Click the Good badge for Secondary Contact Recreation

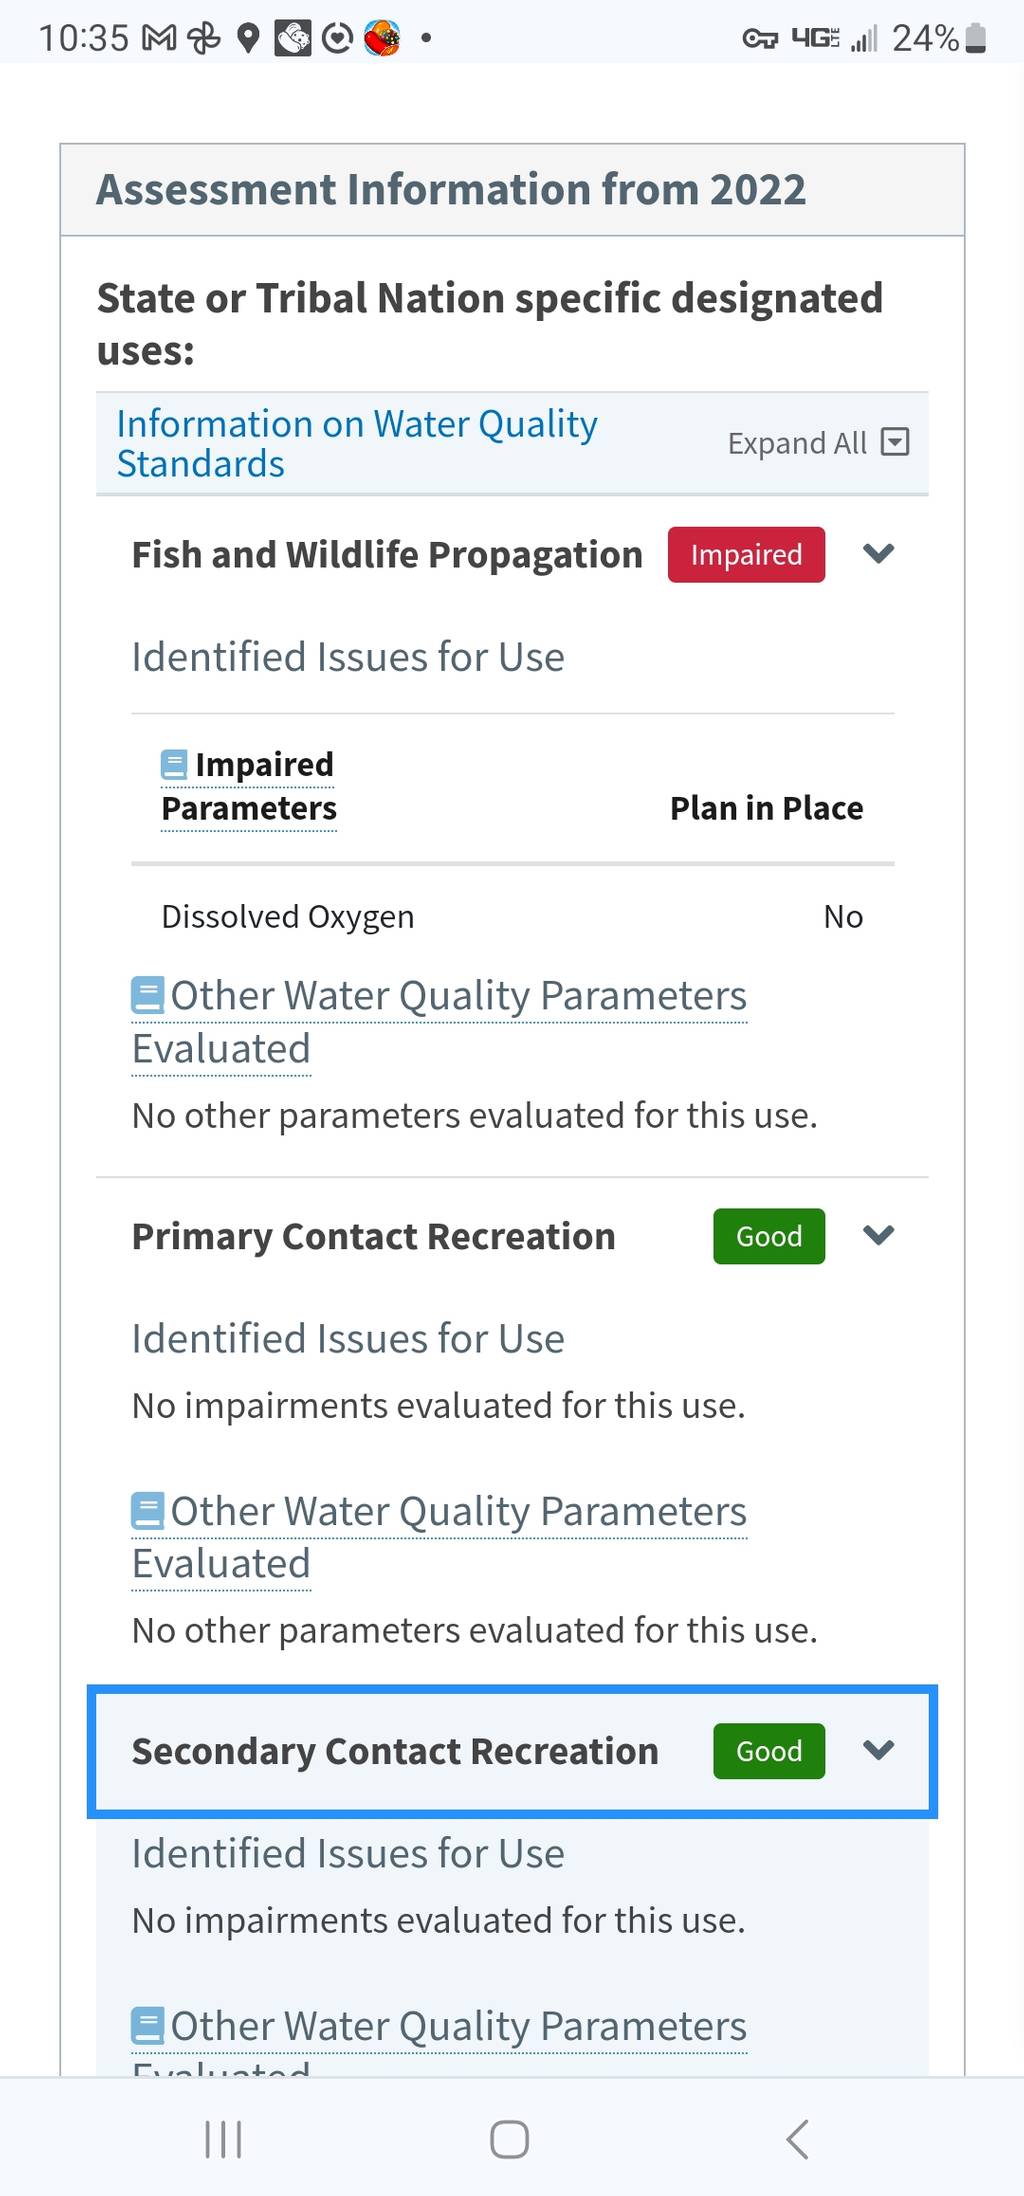coord(769,1751)
